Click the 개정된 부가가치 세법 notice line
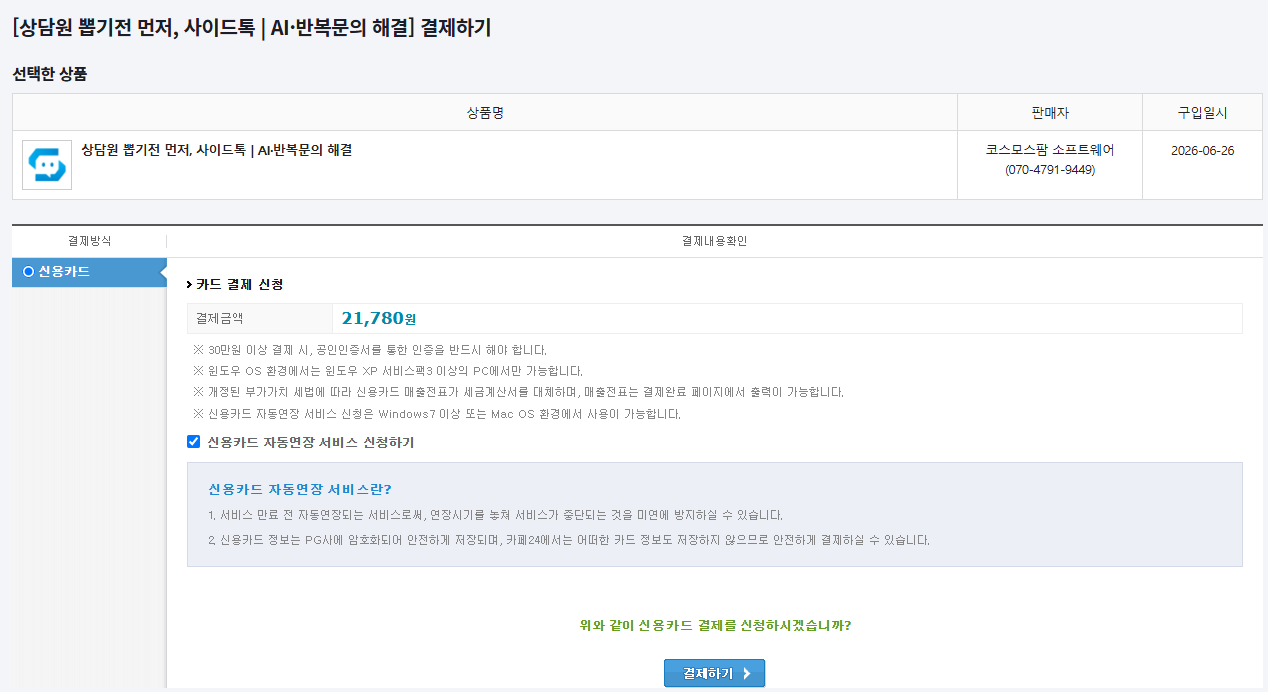 pos(518,392)
